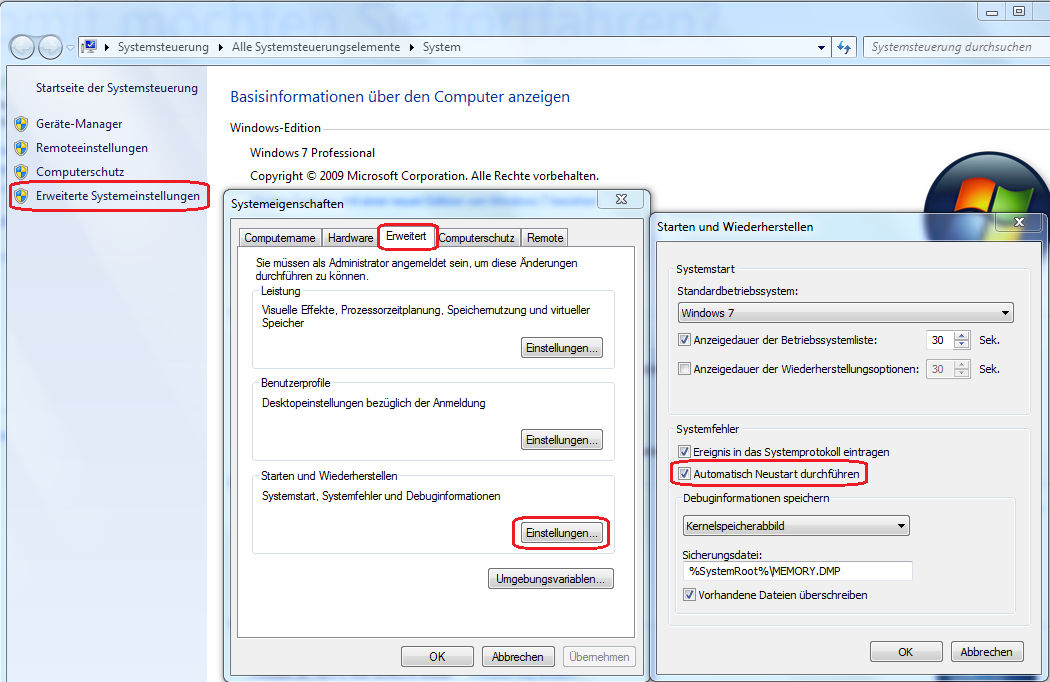The width and height of the screenshot is (1050, 682).
Task: Toggle Anzeigedauer der Betriebssystemliste checkbox
Action: 684,340
